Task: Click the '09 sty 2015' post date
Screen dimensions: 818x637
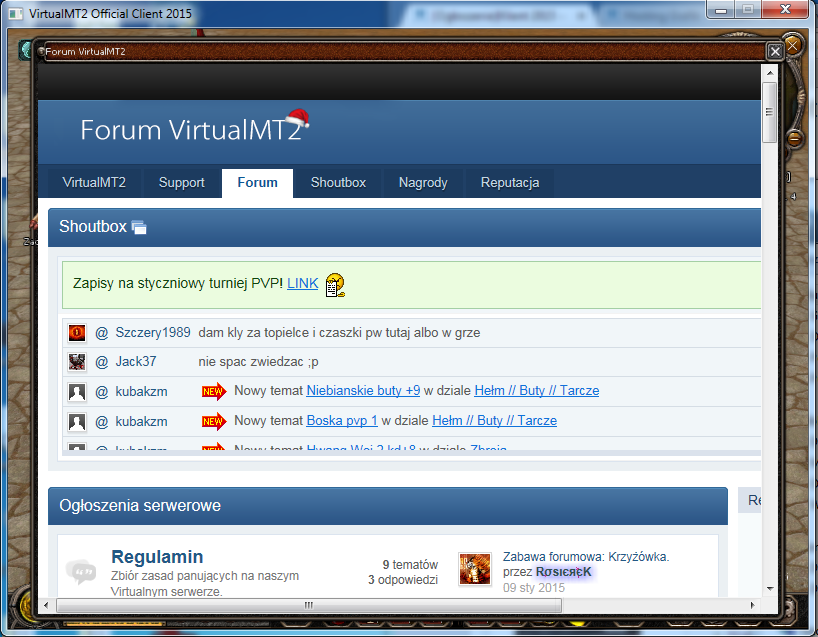Action: click(x=534, y=587)
